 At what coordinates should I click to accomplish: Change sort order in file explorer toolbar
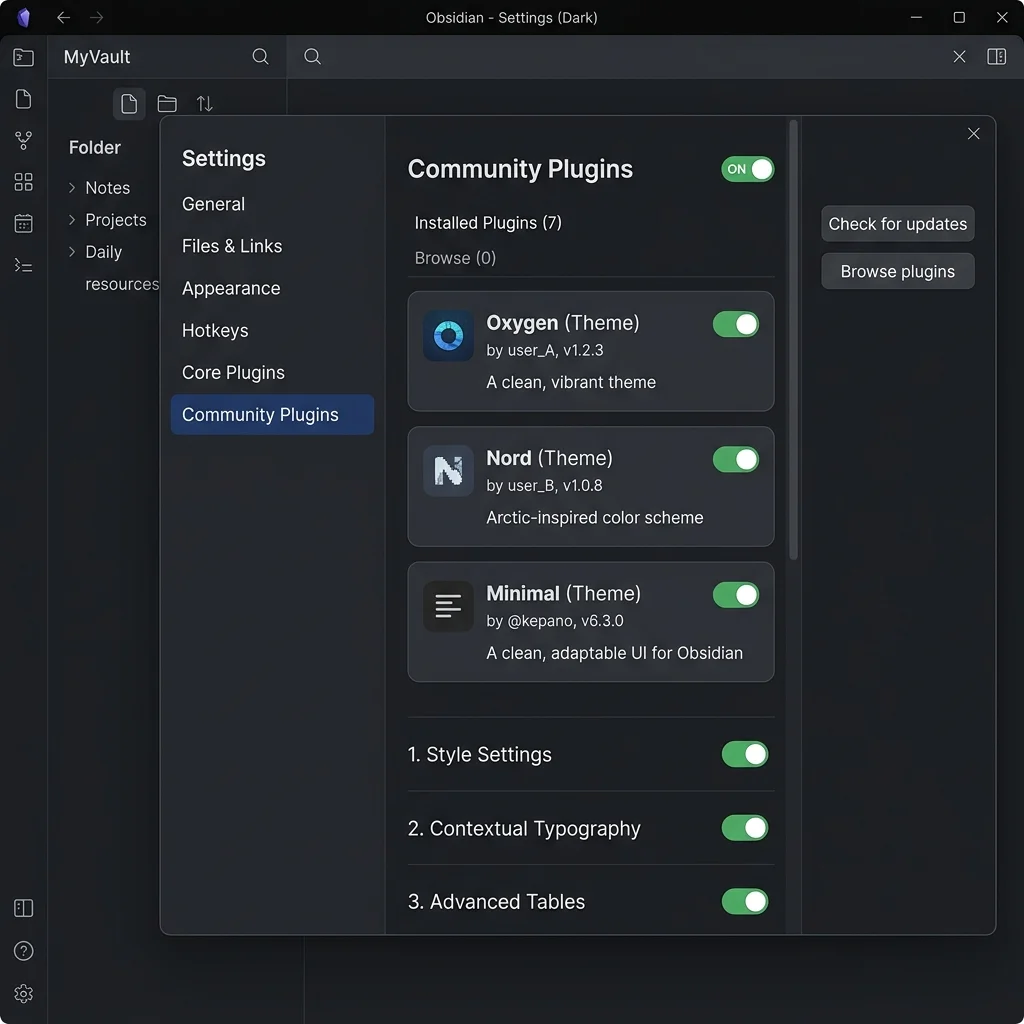click(204, 104)
